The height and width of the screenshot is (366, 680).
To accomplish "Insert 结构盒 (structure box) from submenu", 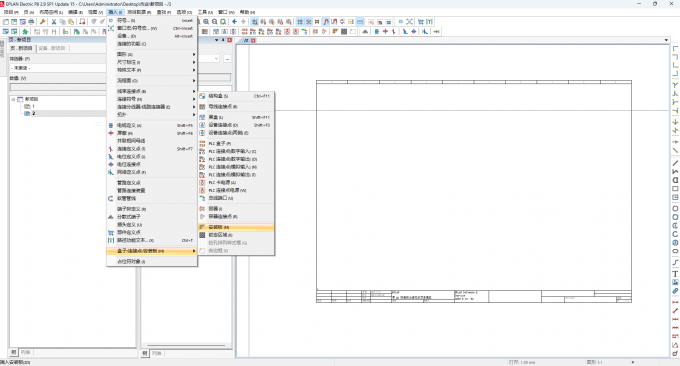I will click(x=236, y=96).
